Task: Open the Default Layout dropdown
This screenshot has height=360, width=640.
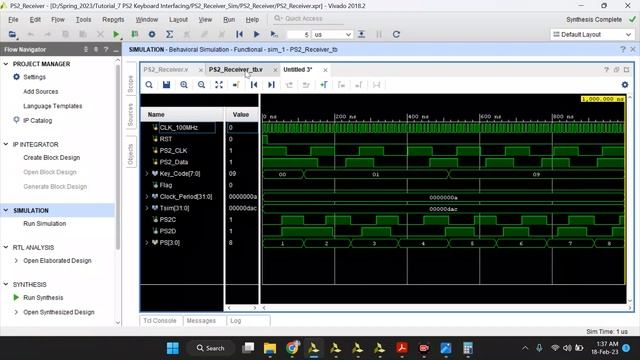Action: coord(592,35)
